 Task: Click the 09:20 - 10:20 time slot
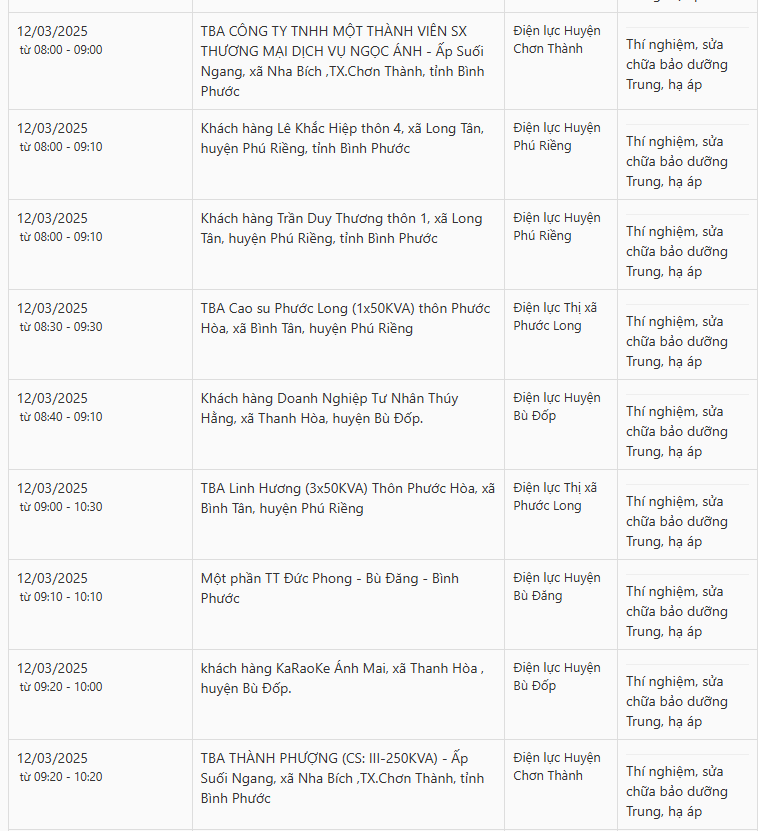point(61,777)
